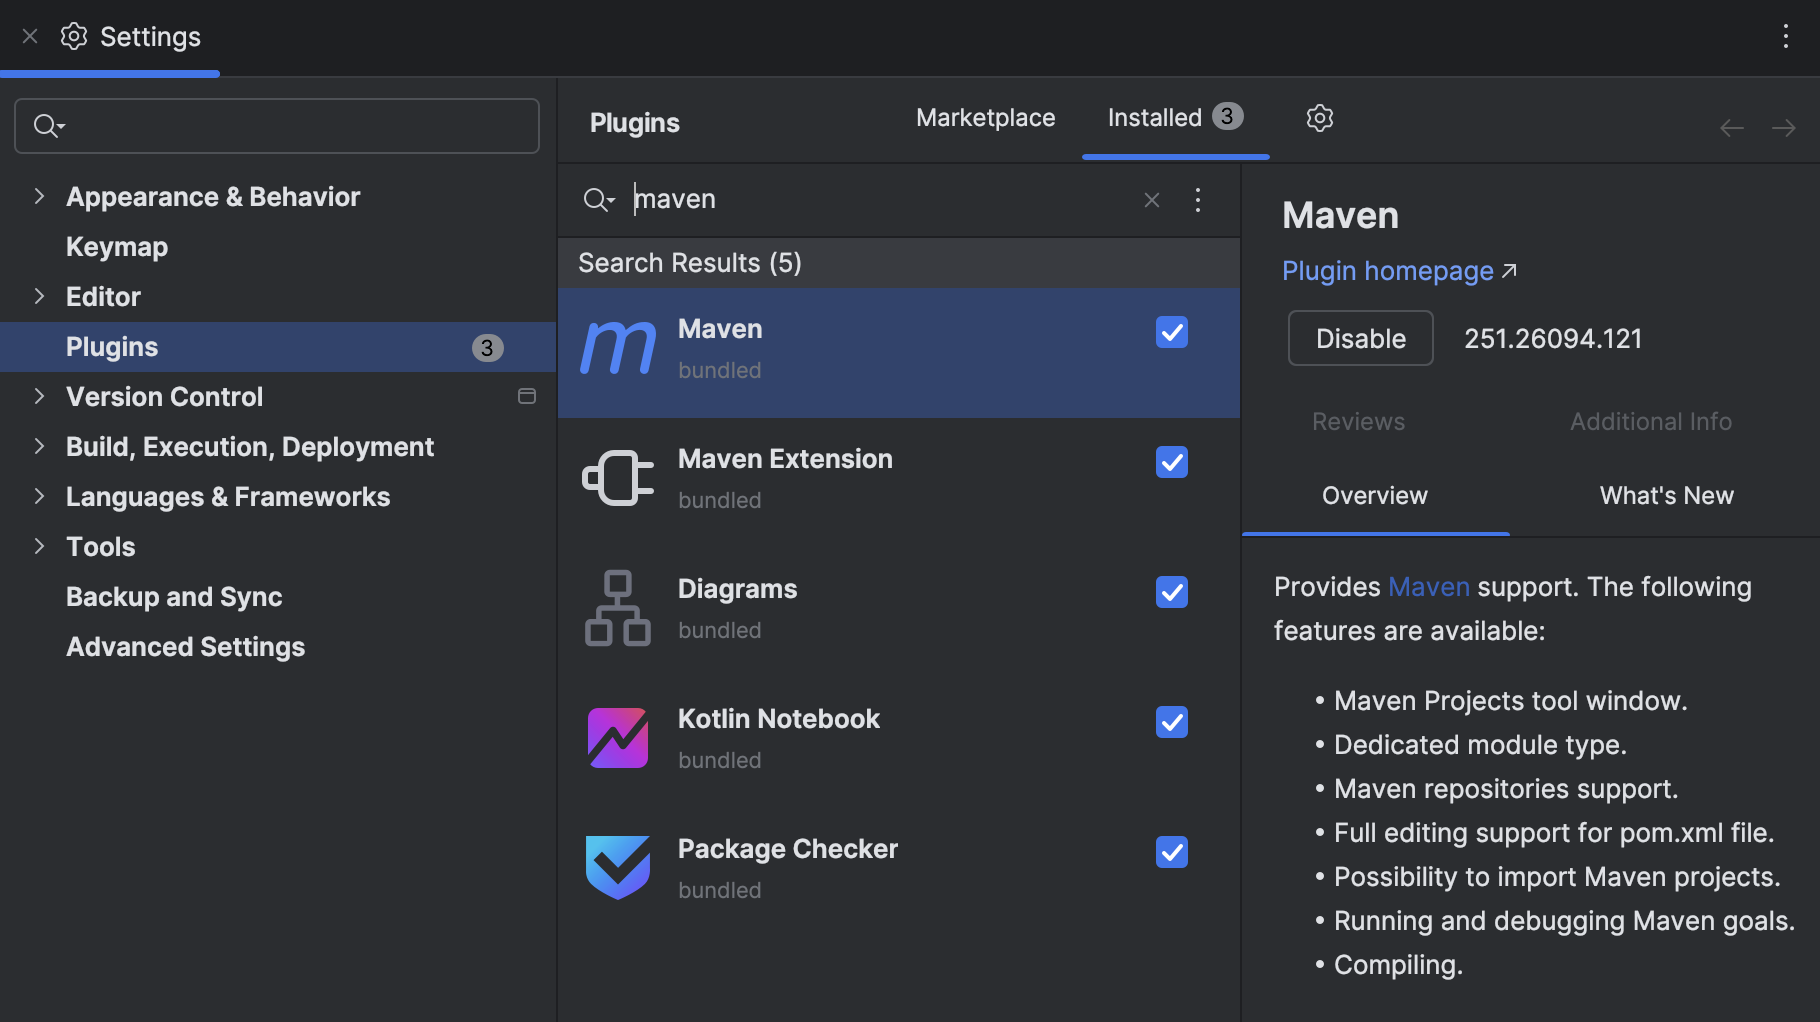1820x1022 pixels.
Task: Open the What's New tab
Action: pyautogui.click(x=1665, y=495)
